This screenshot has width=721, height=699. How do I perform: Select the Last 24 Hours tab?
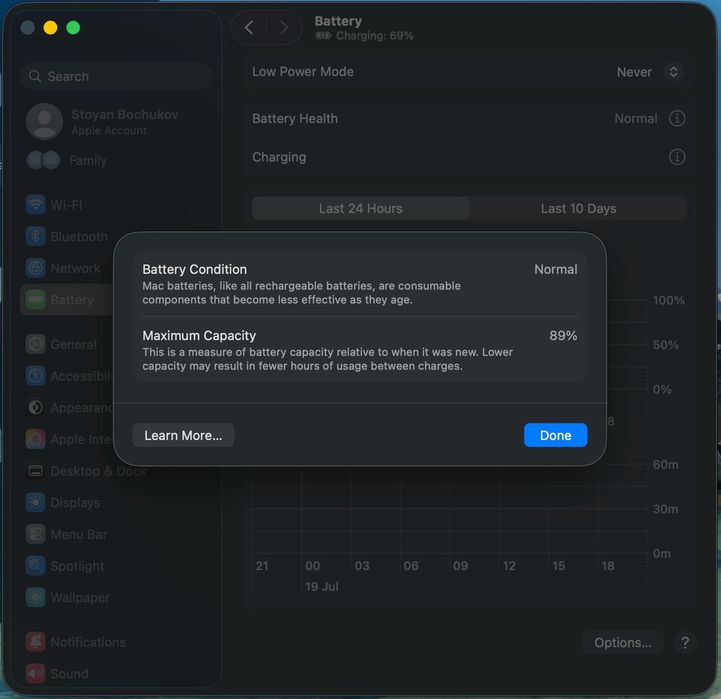pyautogui.click(x=361, y=209)
